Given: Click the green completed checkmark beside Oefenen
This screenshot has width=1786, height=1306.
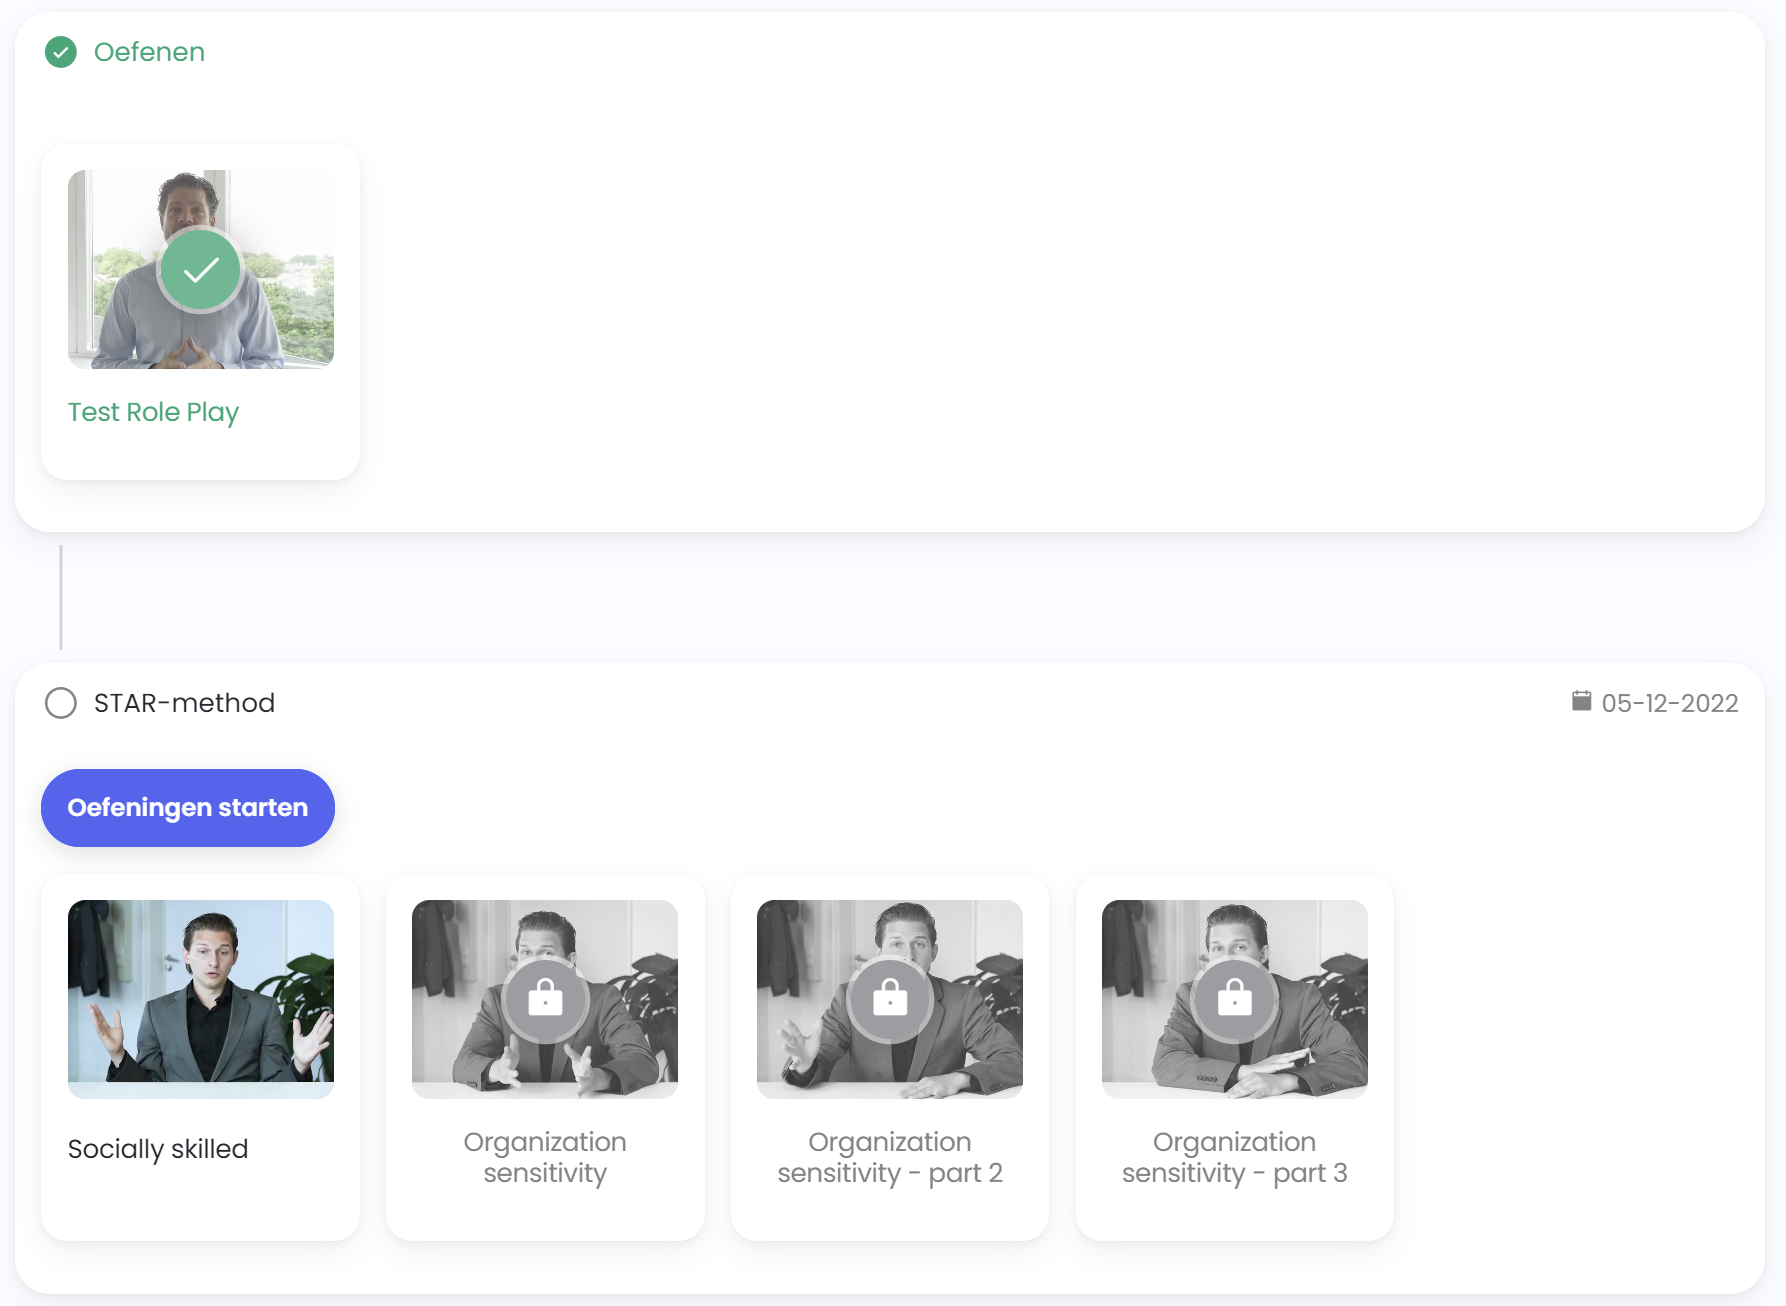Looking at the screenshot, I should (x=61, y=52).
